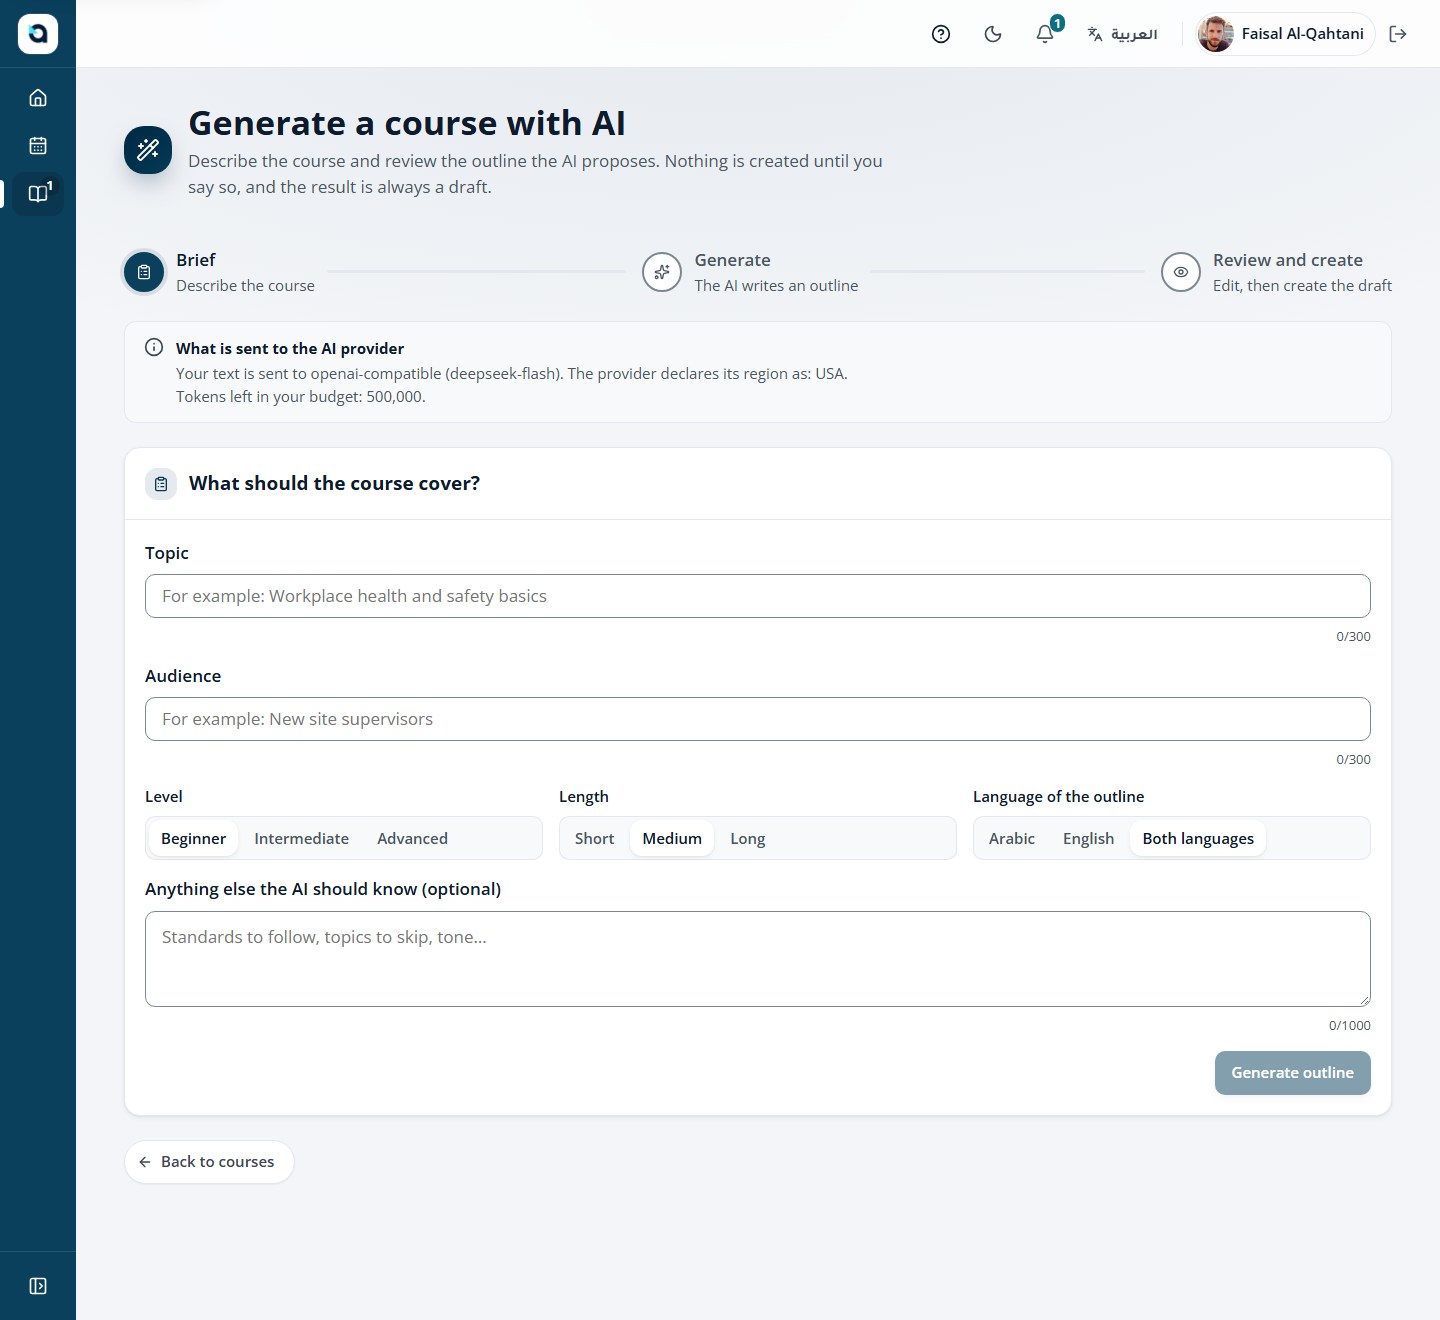Click the 'Tokens left in your budget: 500,000.' text

[301, 397]
